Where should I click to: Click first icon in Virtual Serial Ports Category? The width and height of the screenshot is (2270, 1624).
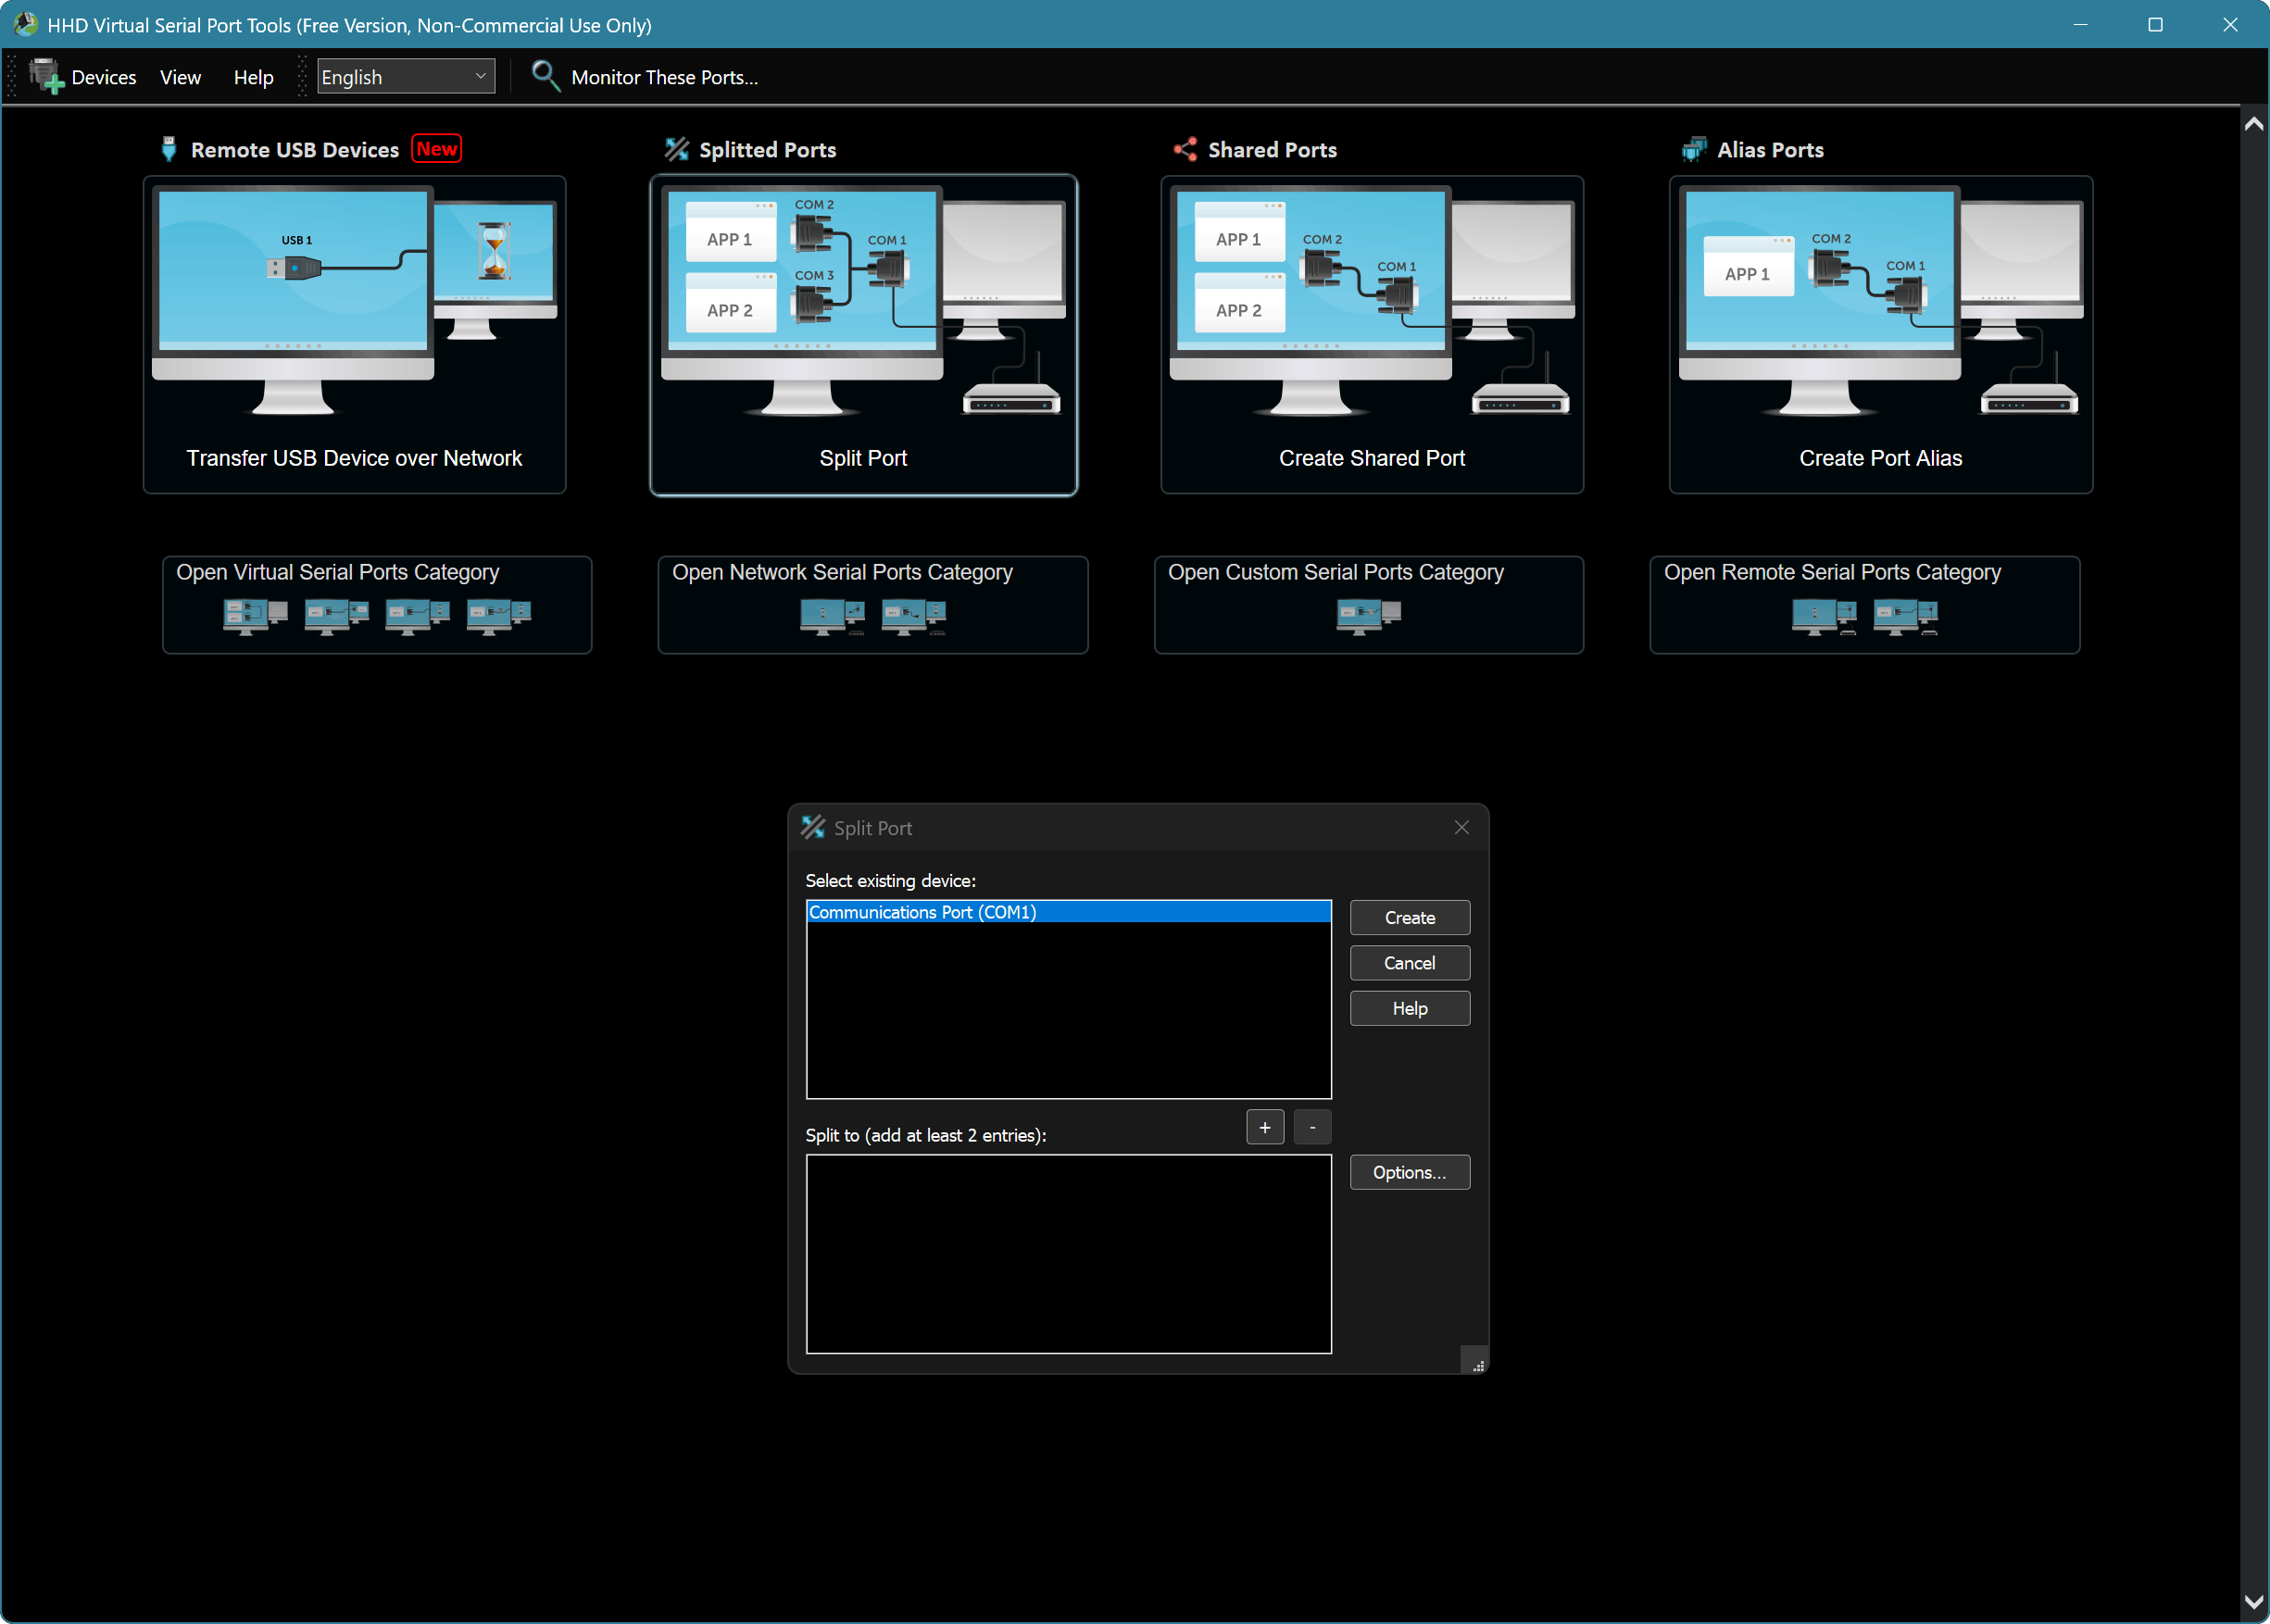[255, 615]
